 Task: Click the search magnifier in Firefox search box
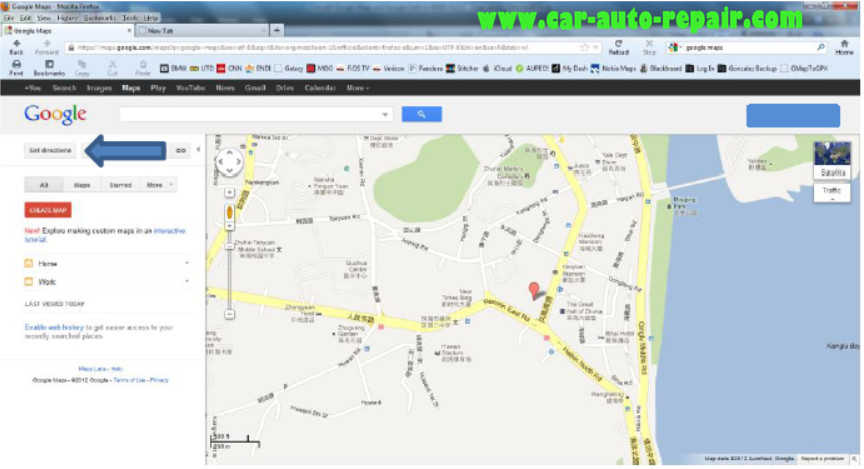(820, 47)
